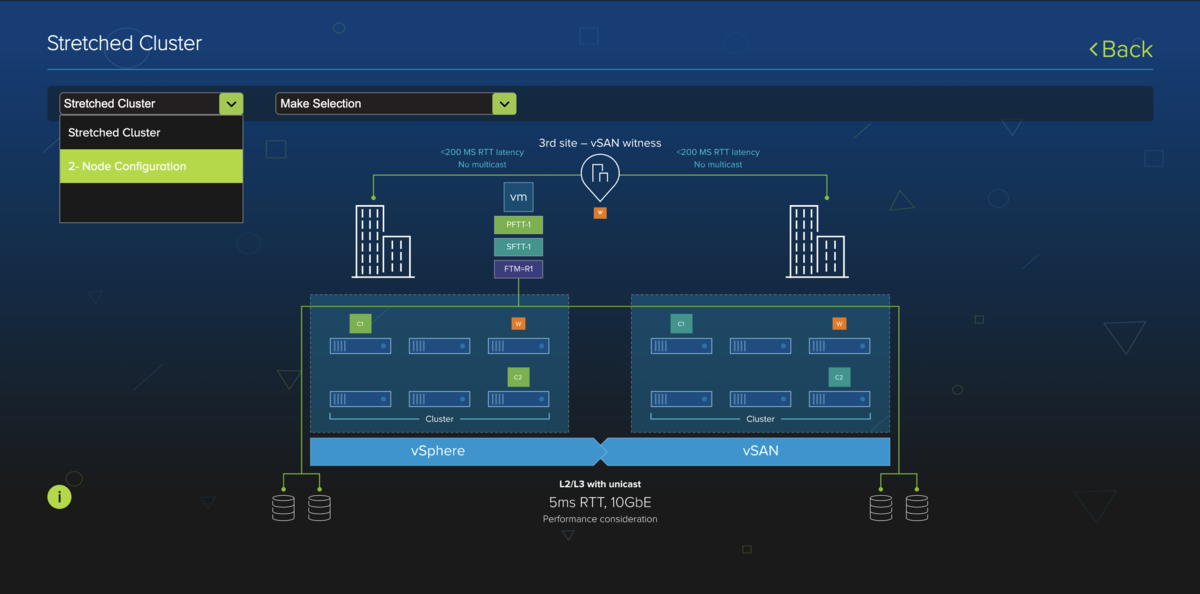
Task: Open the Stretched Cluster dropdown field
Action: point(151,103)
